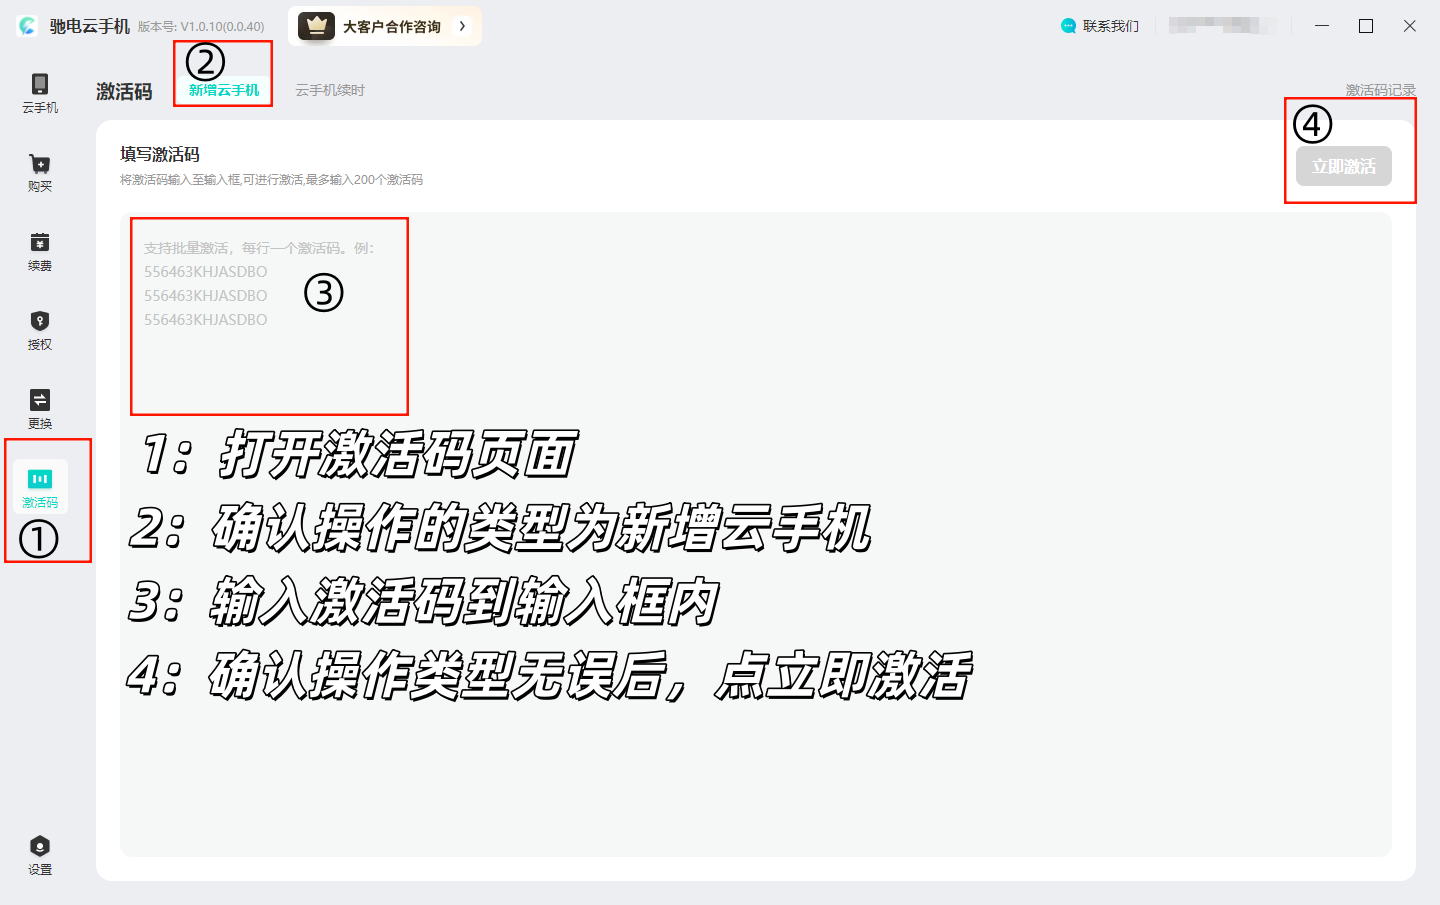
Task: Open the 云手机 sidebar section
Action: tap(40, 93)
